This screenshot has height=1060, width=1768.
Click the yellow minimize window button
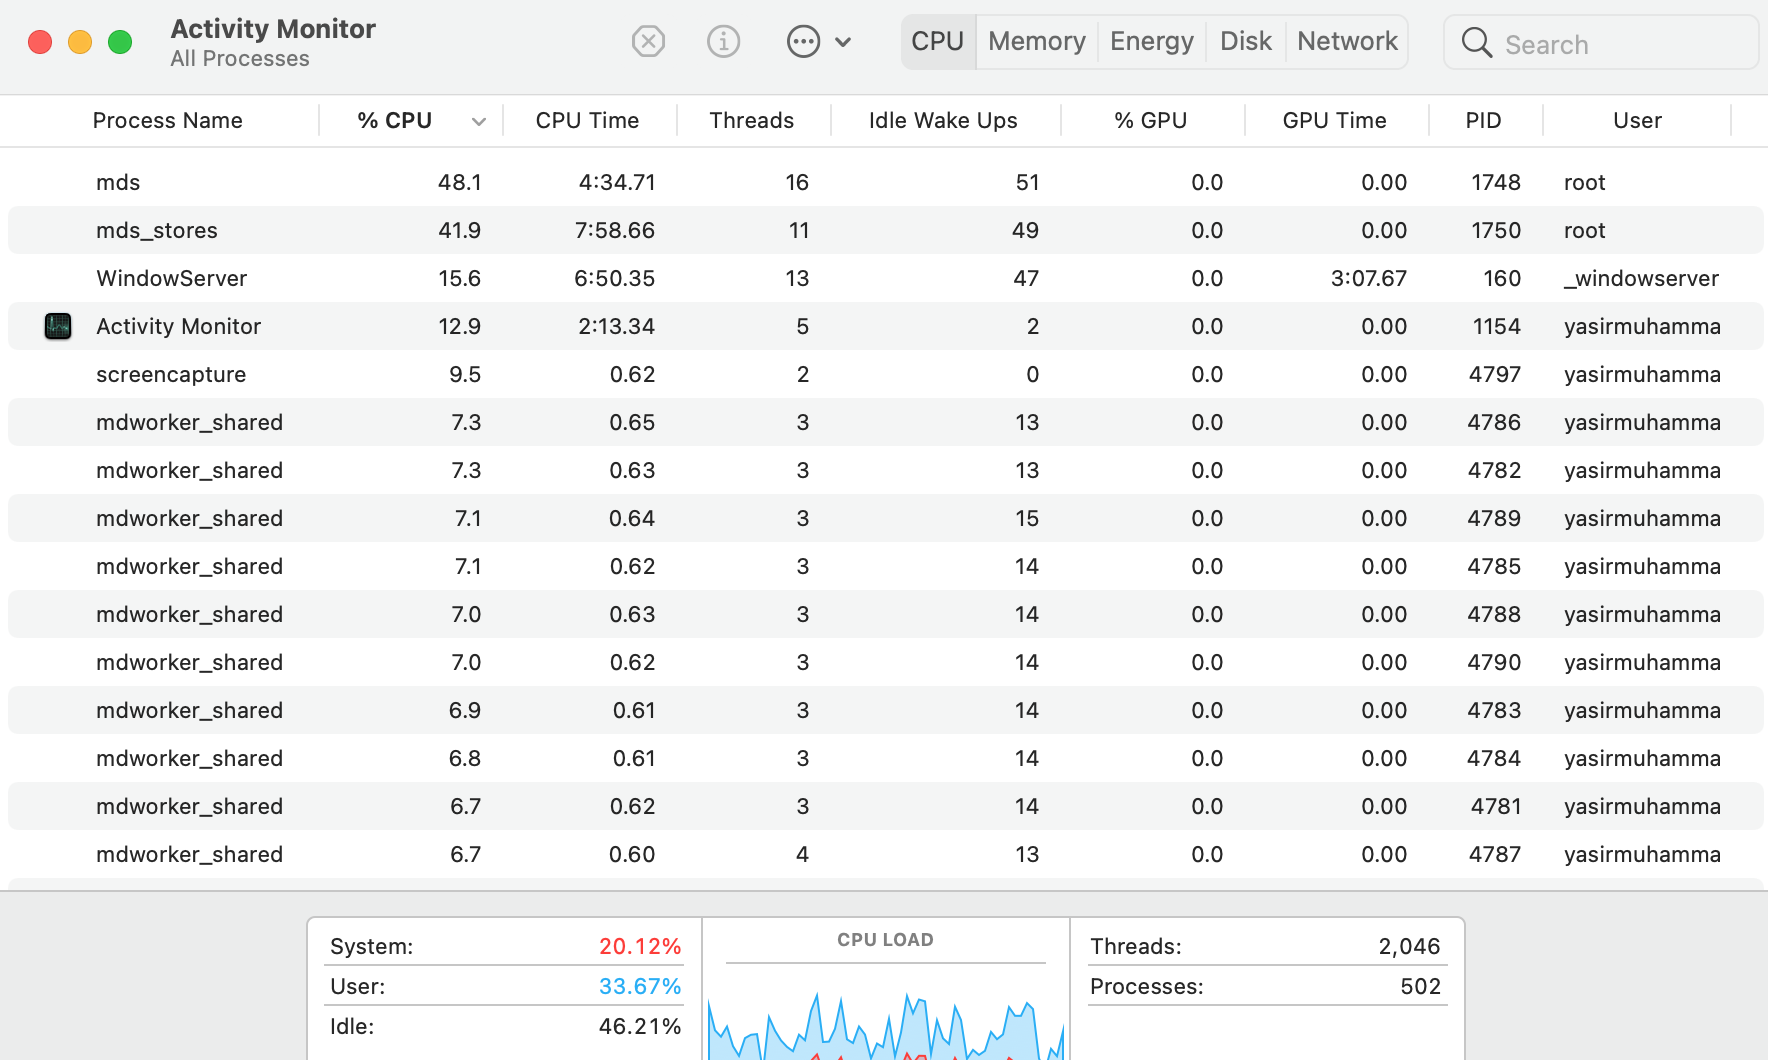point(80,42)
